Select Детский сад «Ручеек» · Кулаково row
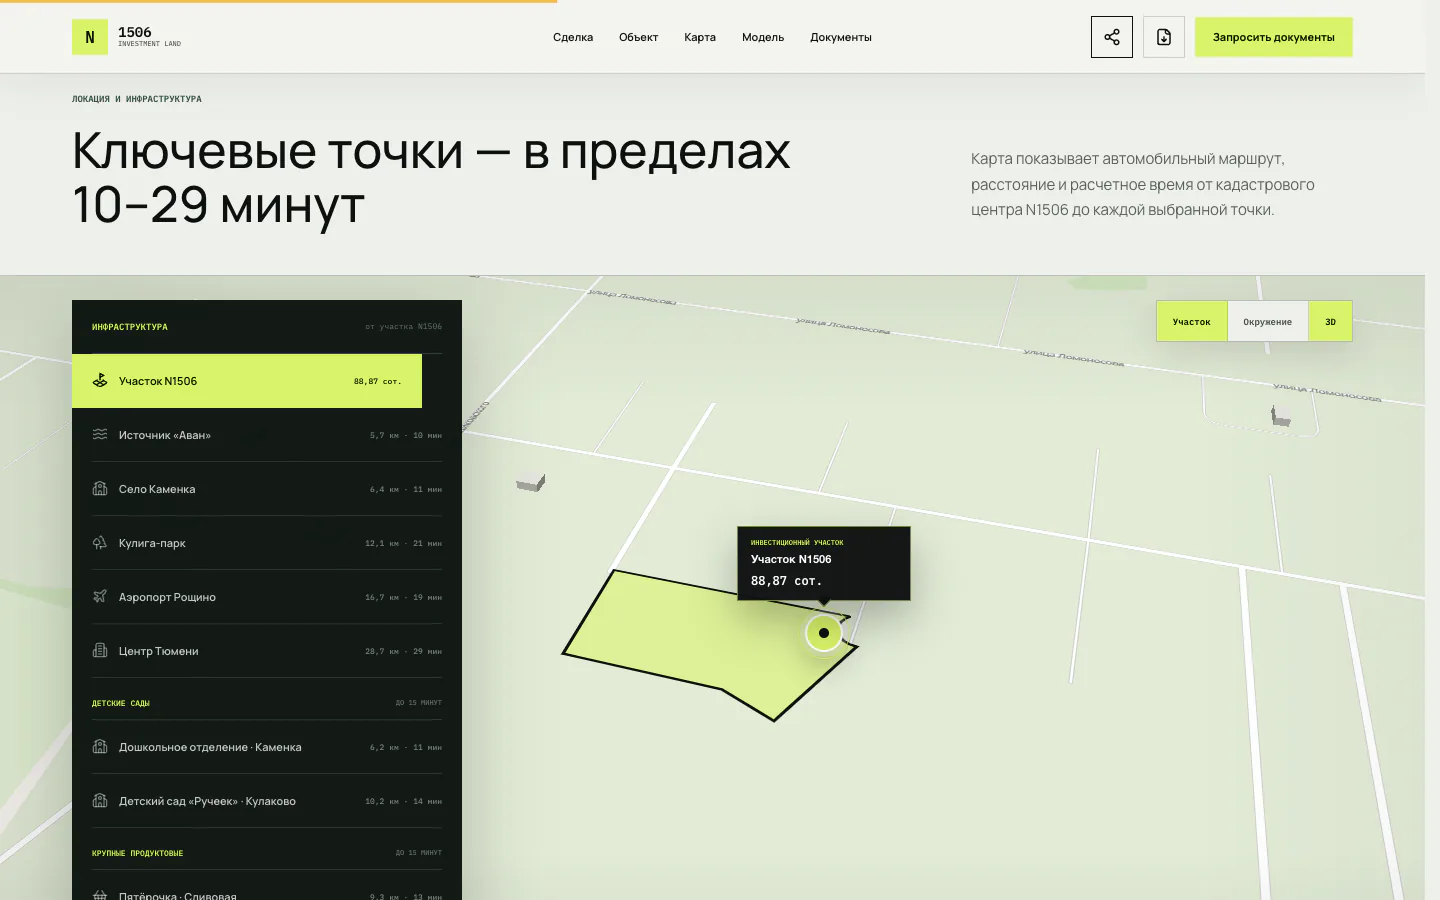The image size is (1440, 900). (267, 801)
